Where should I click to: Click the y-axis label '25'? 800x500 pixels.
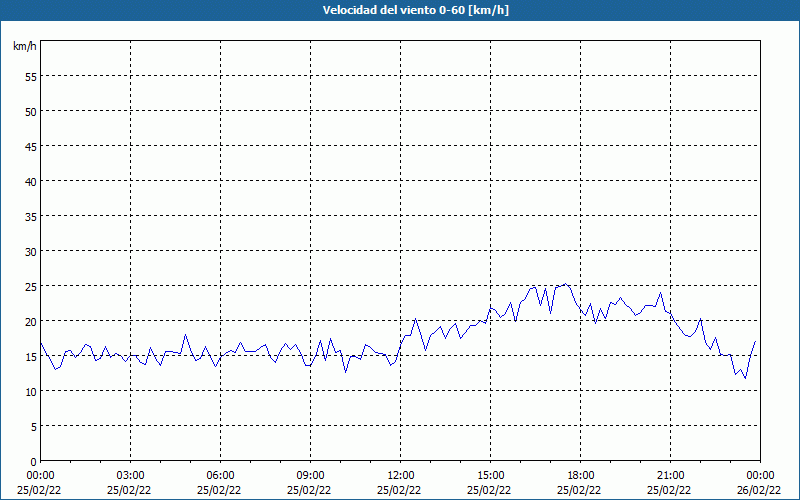pyautogui.click(x=31, y=287)
